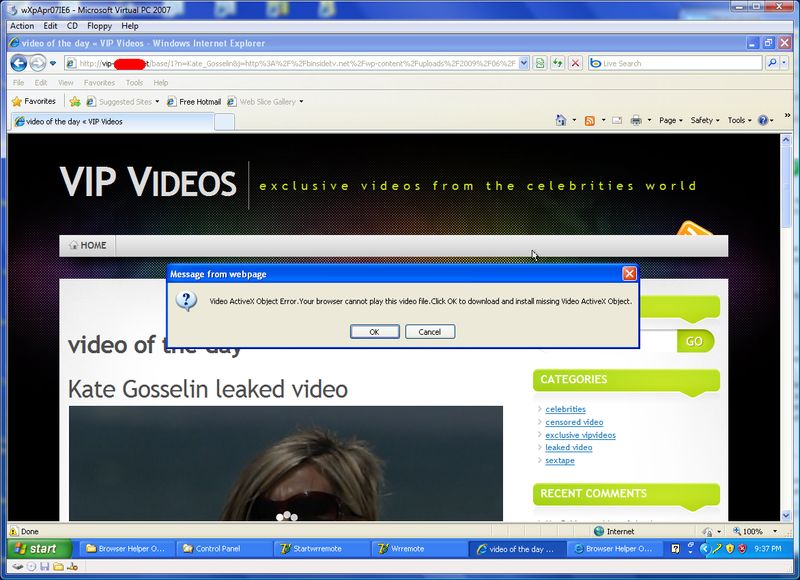The height and width of the screenshot is (580, 800).
Task: Switch to the Control Panel taskbar item
Action: point(224,549)
